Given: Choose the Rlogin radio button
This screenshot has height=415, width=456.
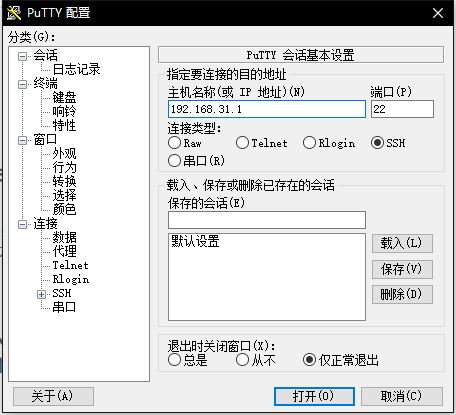Looking at the screenshot, I should [x=309, y=143].
